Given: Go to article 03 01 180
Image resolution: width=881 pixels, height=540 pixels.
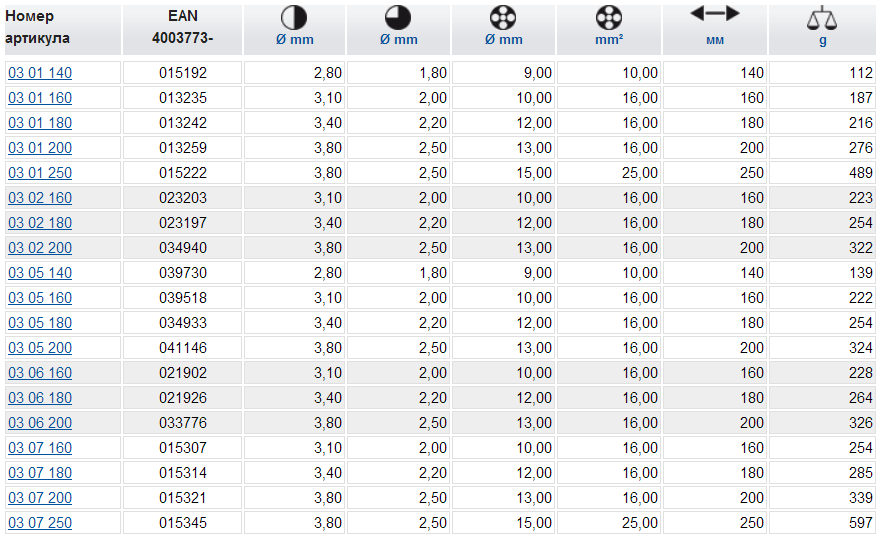Looking at the screenshot, I should pyautogui.click(x=40, y=123).
